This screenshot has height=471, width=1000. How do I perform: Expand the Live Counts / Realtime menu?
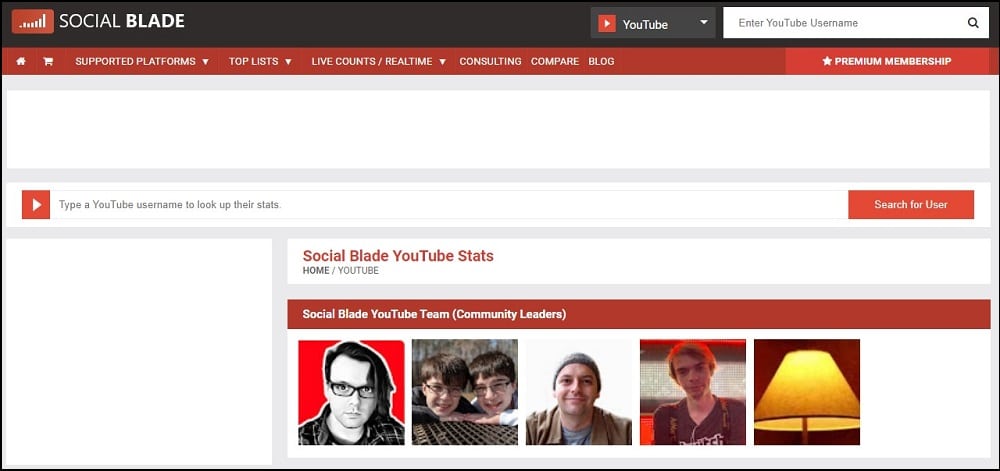[x=379, y=62]
